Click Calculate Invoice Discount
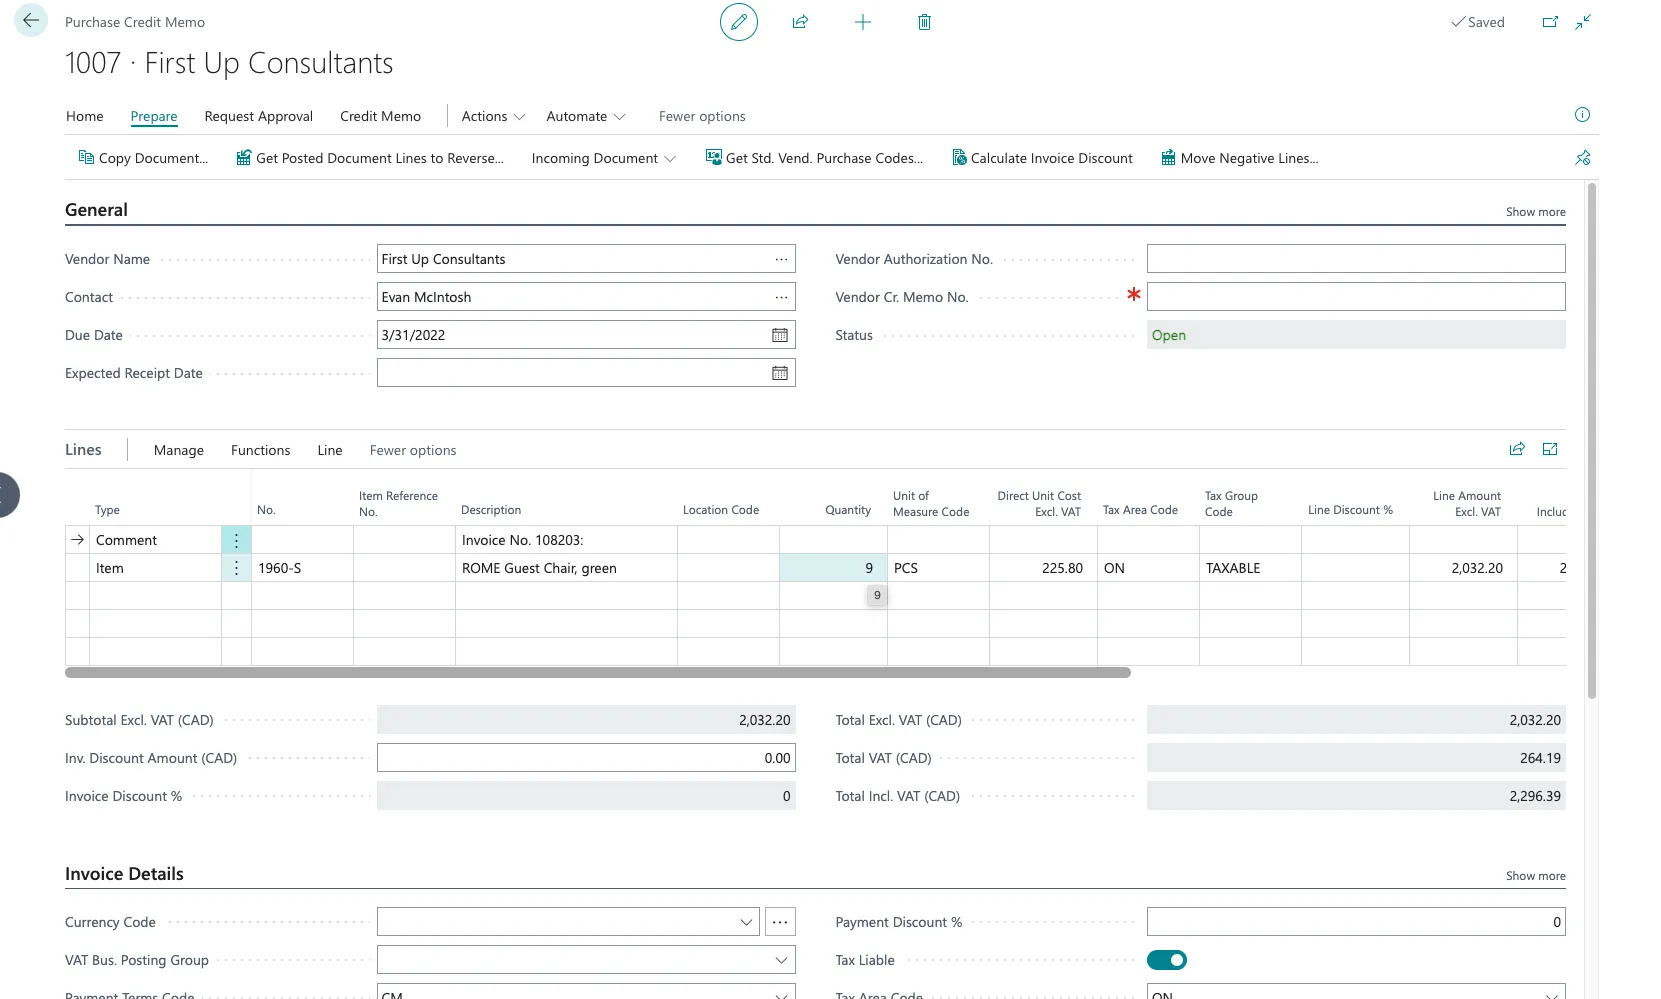Image resolution: width=1661 pixels, height=999 pixels. tap(1042, 158)
